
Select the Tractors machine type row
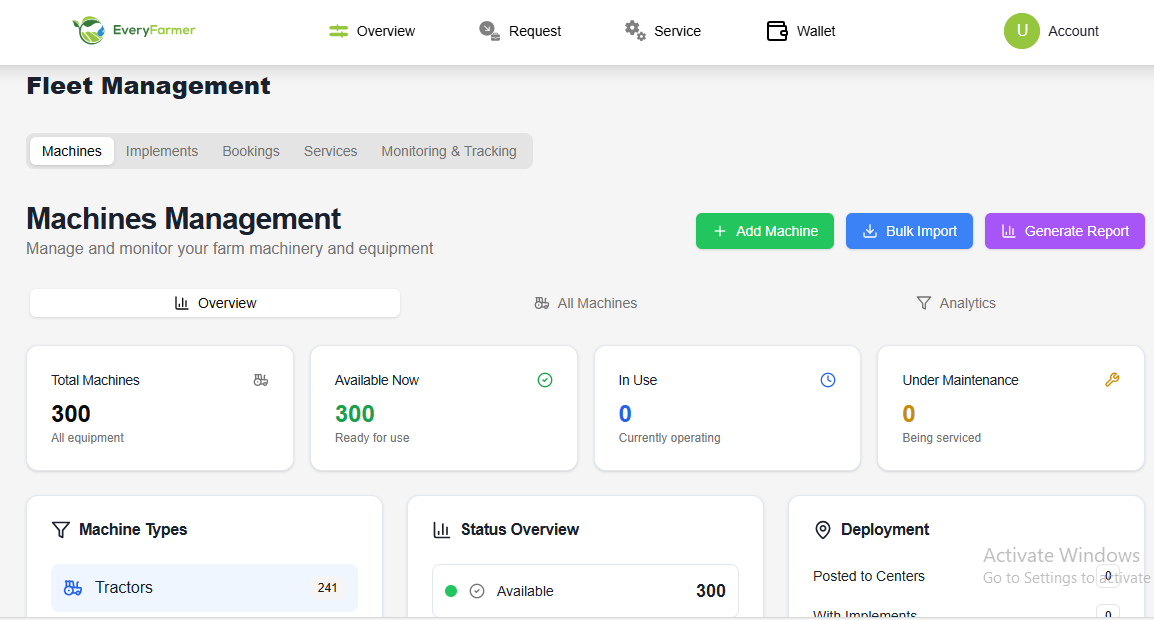205,588
